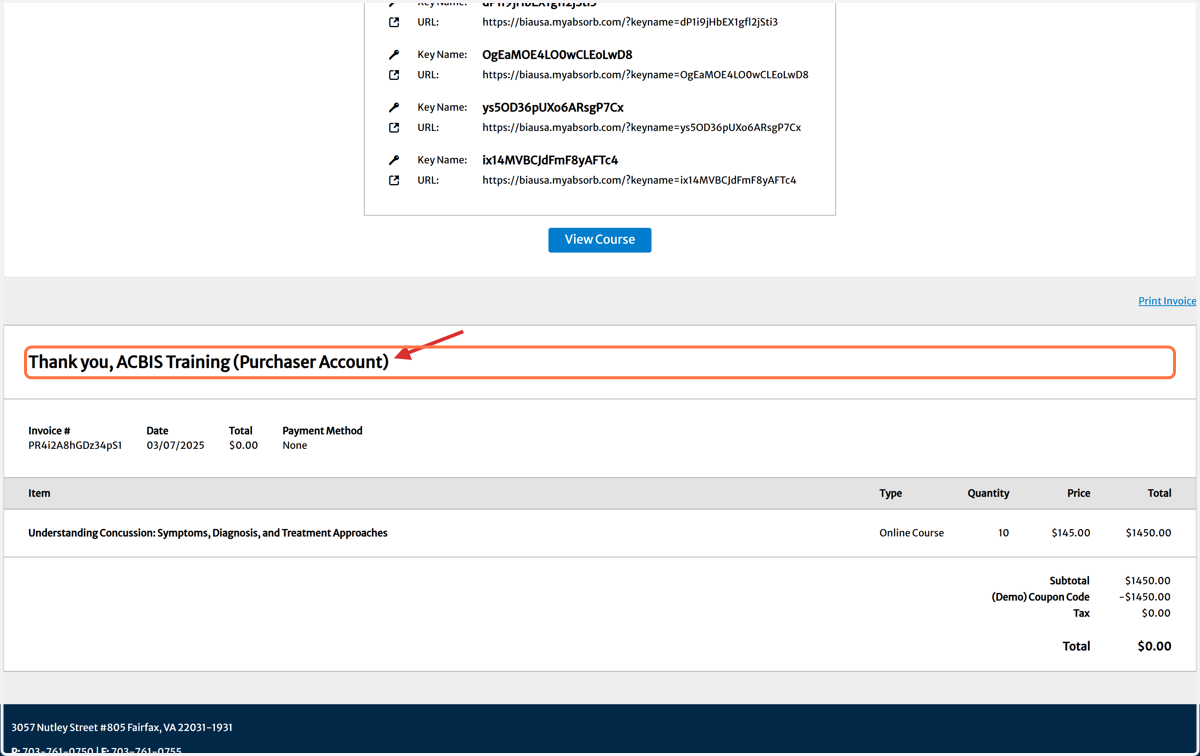This screenshot has width=1200, height=756.
Task: Click the Tax label
Action: pos(1081,613)
